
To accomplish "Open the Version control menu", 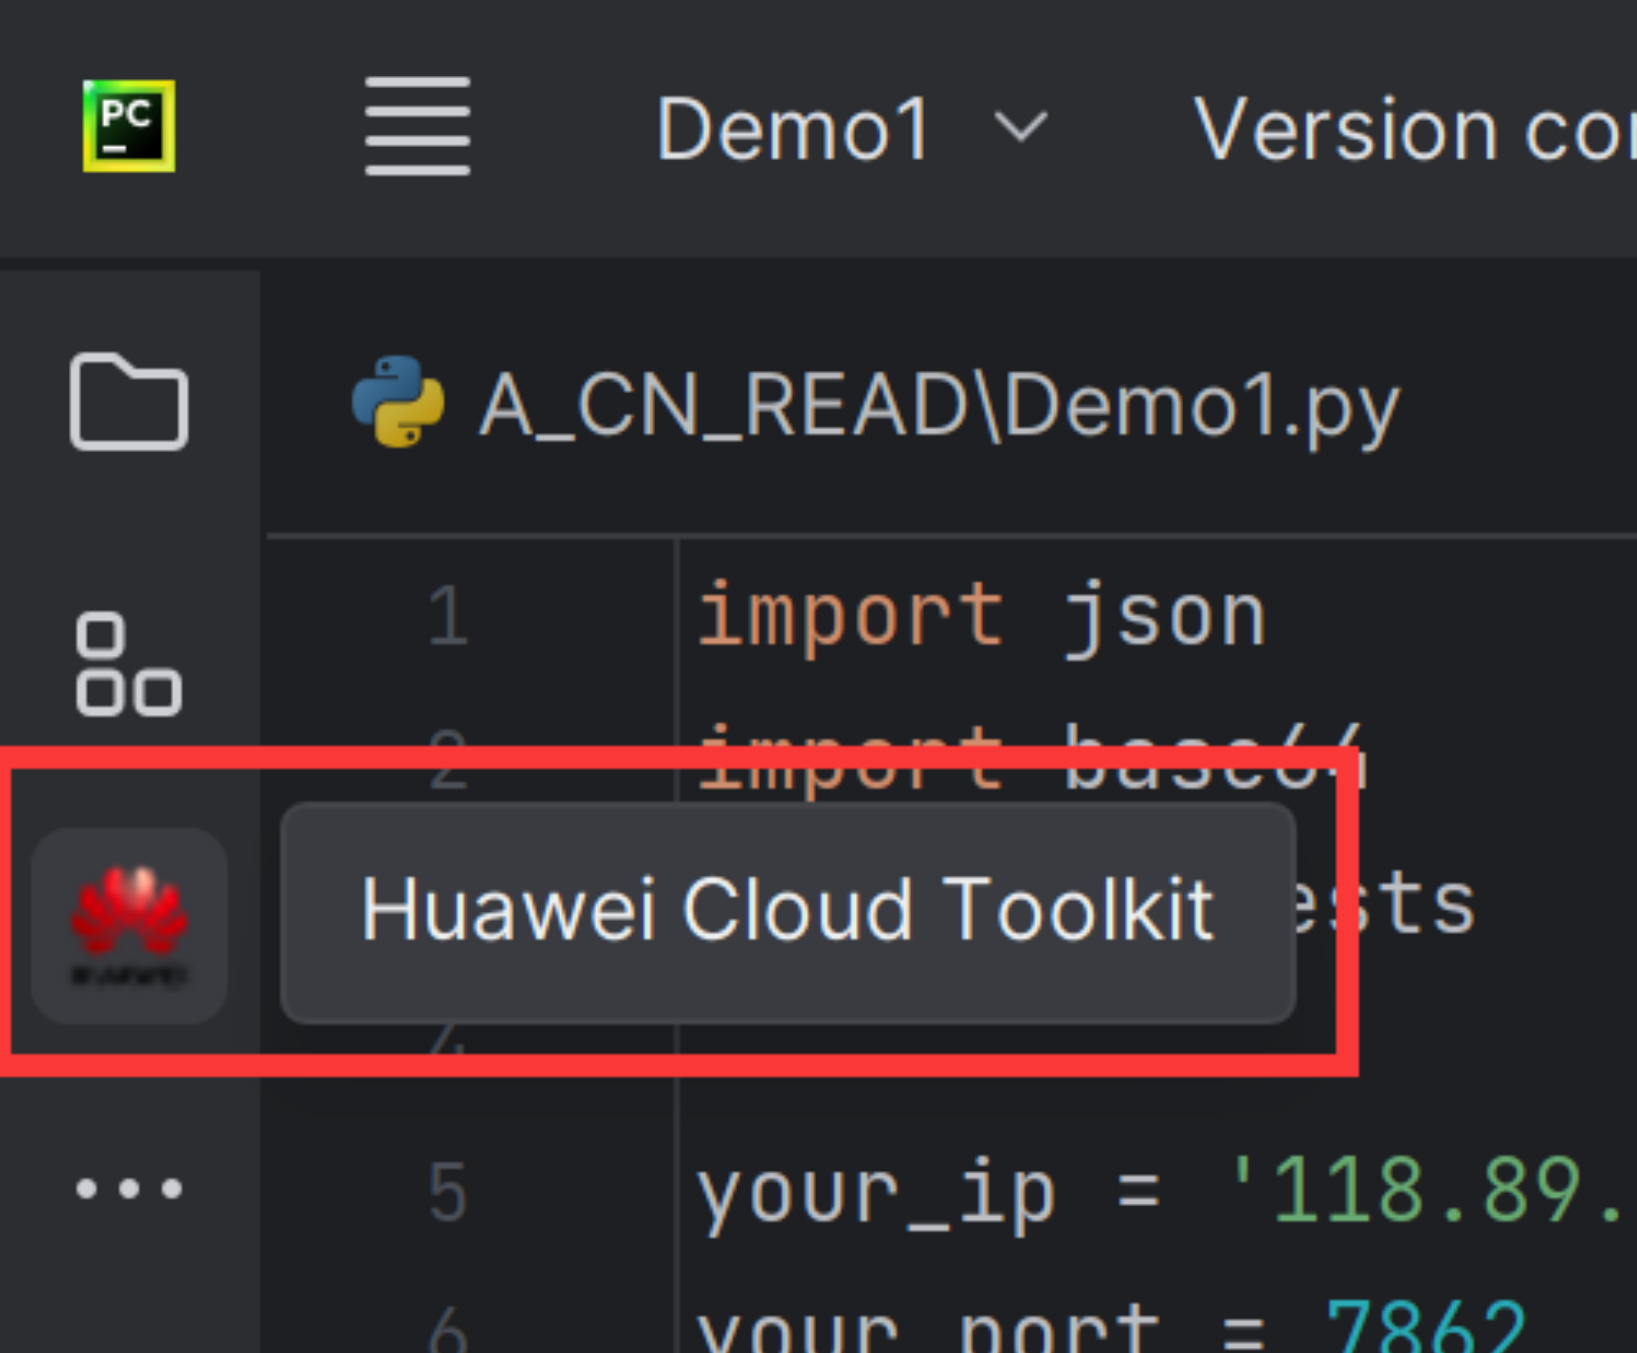I will click(x=1414, y=128).
